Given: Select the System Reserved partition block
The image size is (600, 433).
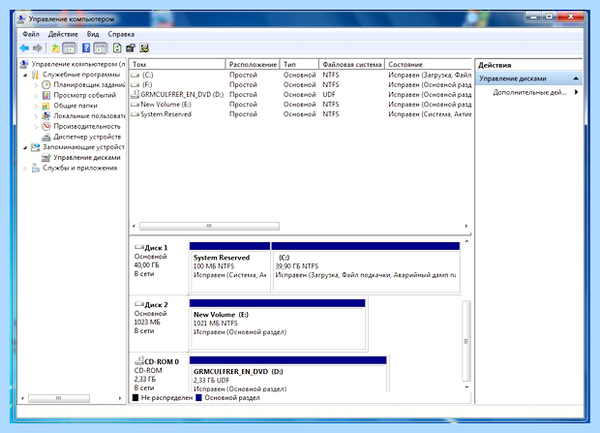Looking at the screenshot, I should [x=230, y=267].
